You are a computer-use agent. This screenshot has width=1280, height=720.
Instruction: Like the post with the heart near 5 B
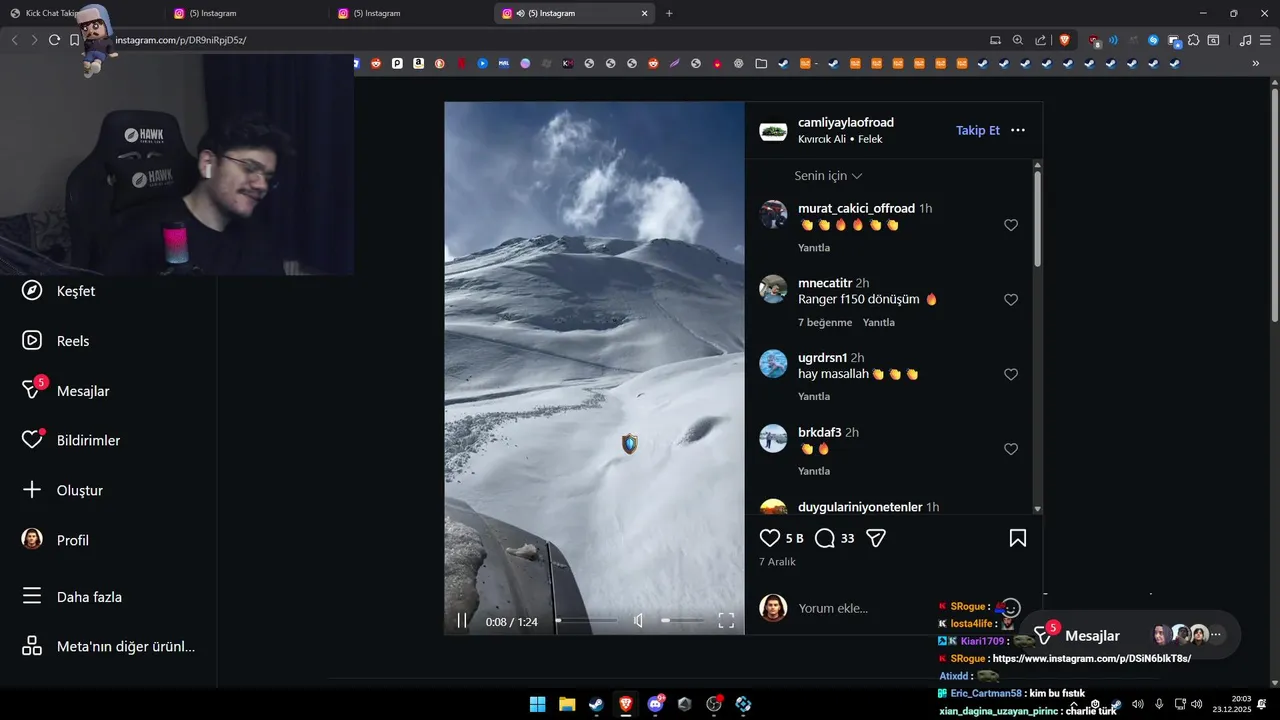(x=770, y=538)
